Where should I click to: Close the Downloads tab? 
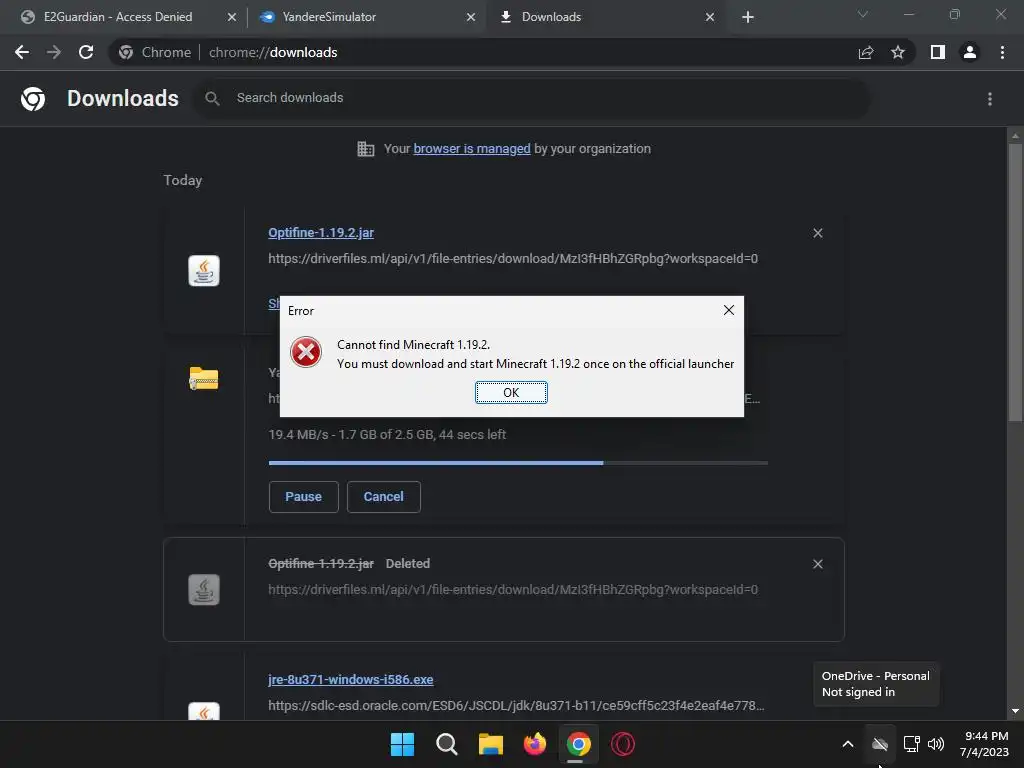(710, 17)
